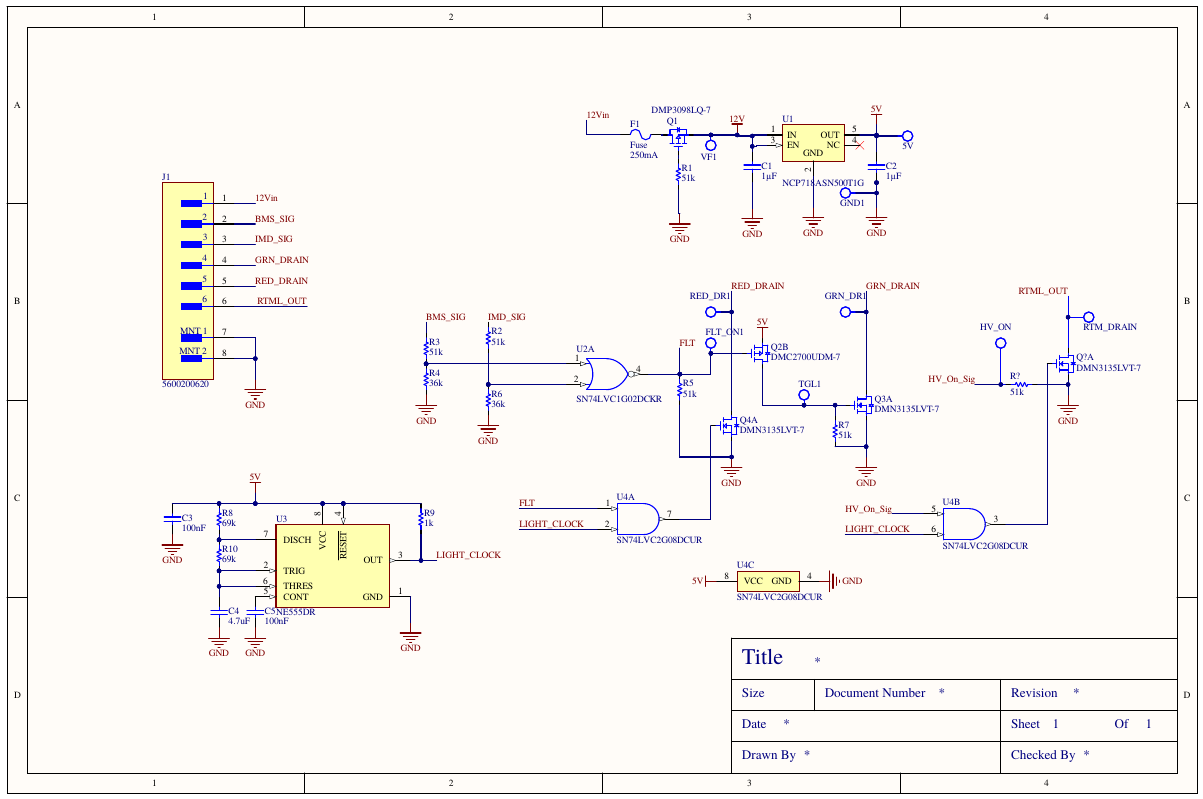Image resolution: width=1203 pixels, height=799 pixels.
Task: Click the SN74LVC1G02DCKR part number text
Action: [x=619, y=399]
